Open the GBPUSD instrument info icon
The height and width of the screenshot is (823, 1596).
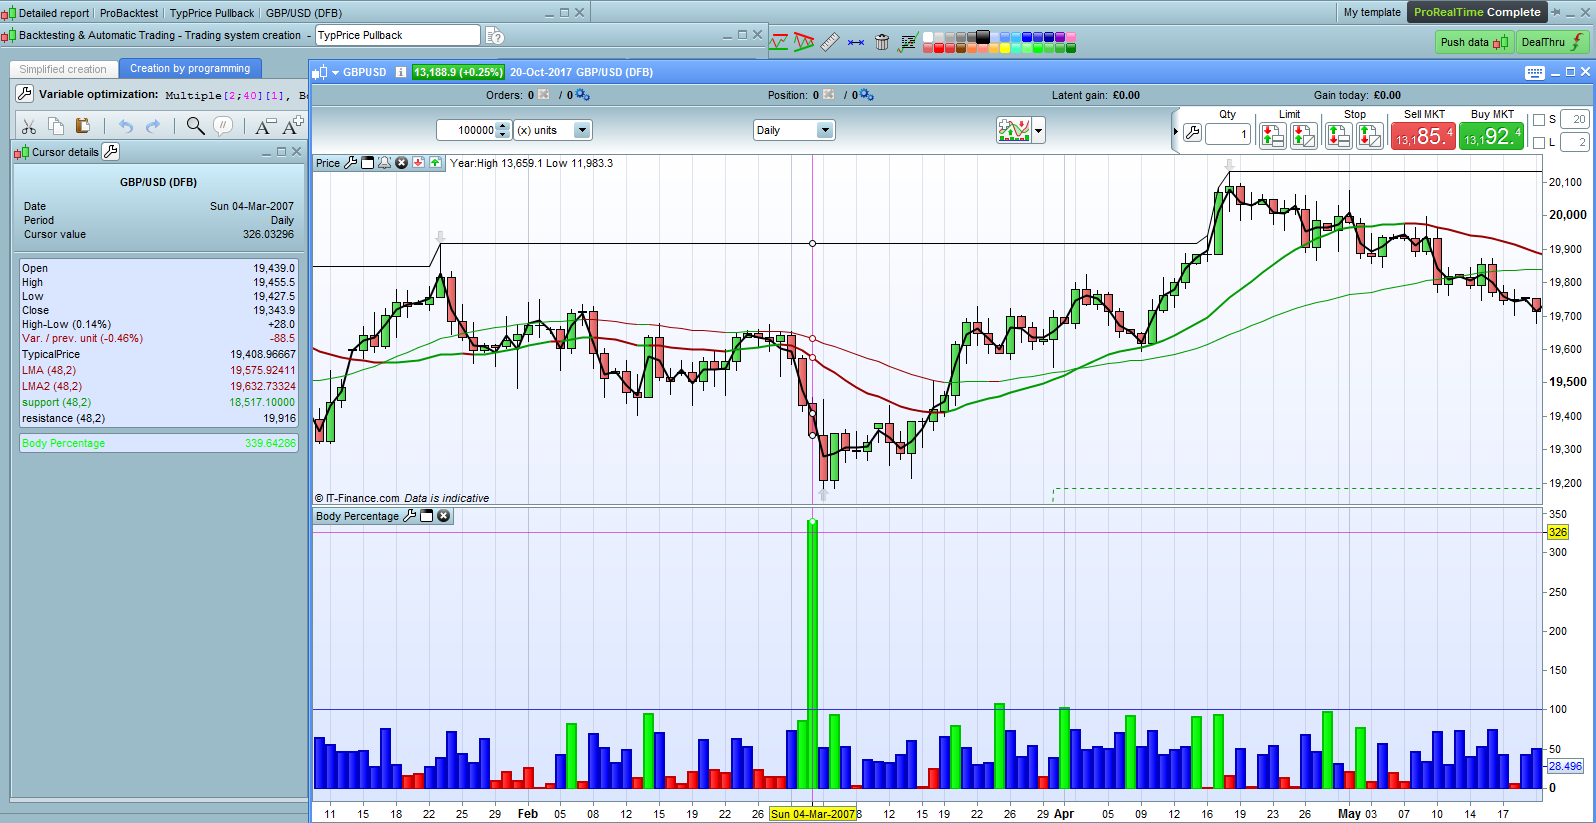coord(401,72)
